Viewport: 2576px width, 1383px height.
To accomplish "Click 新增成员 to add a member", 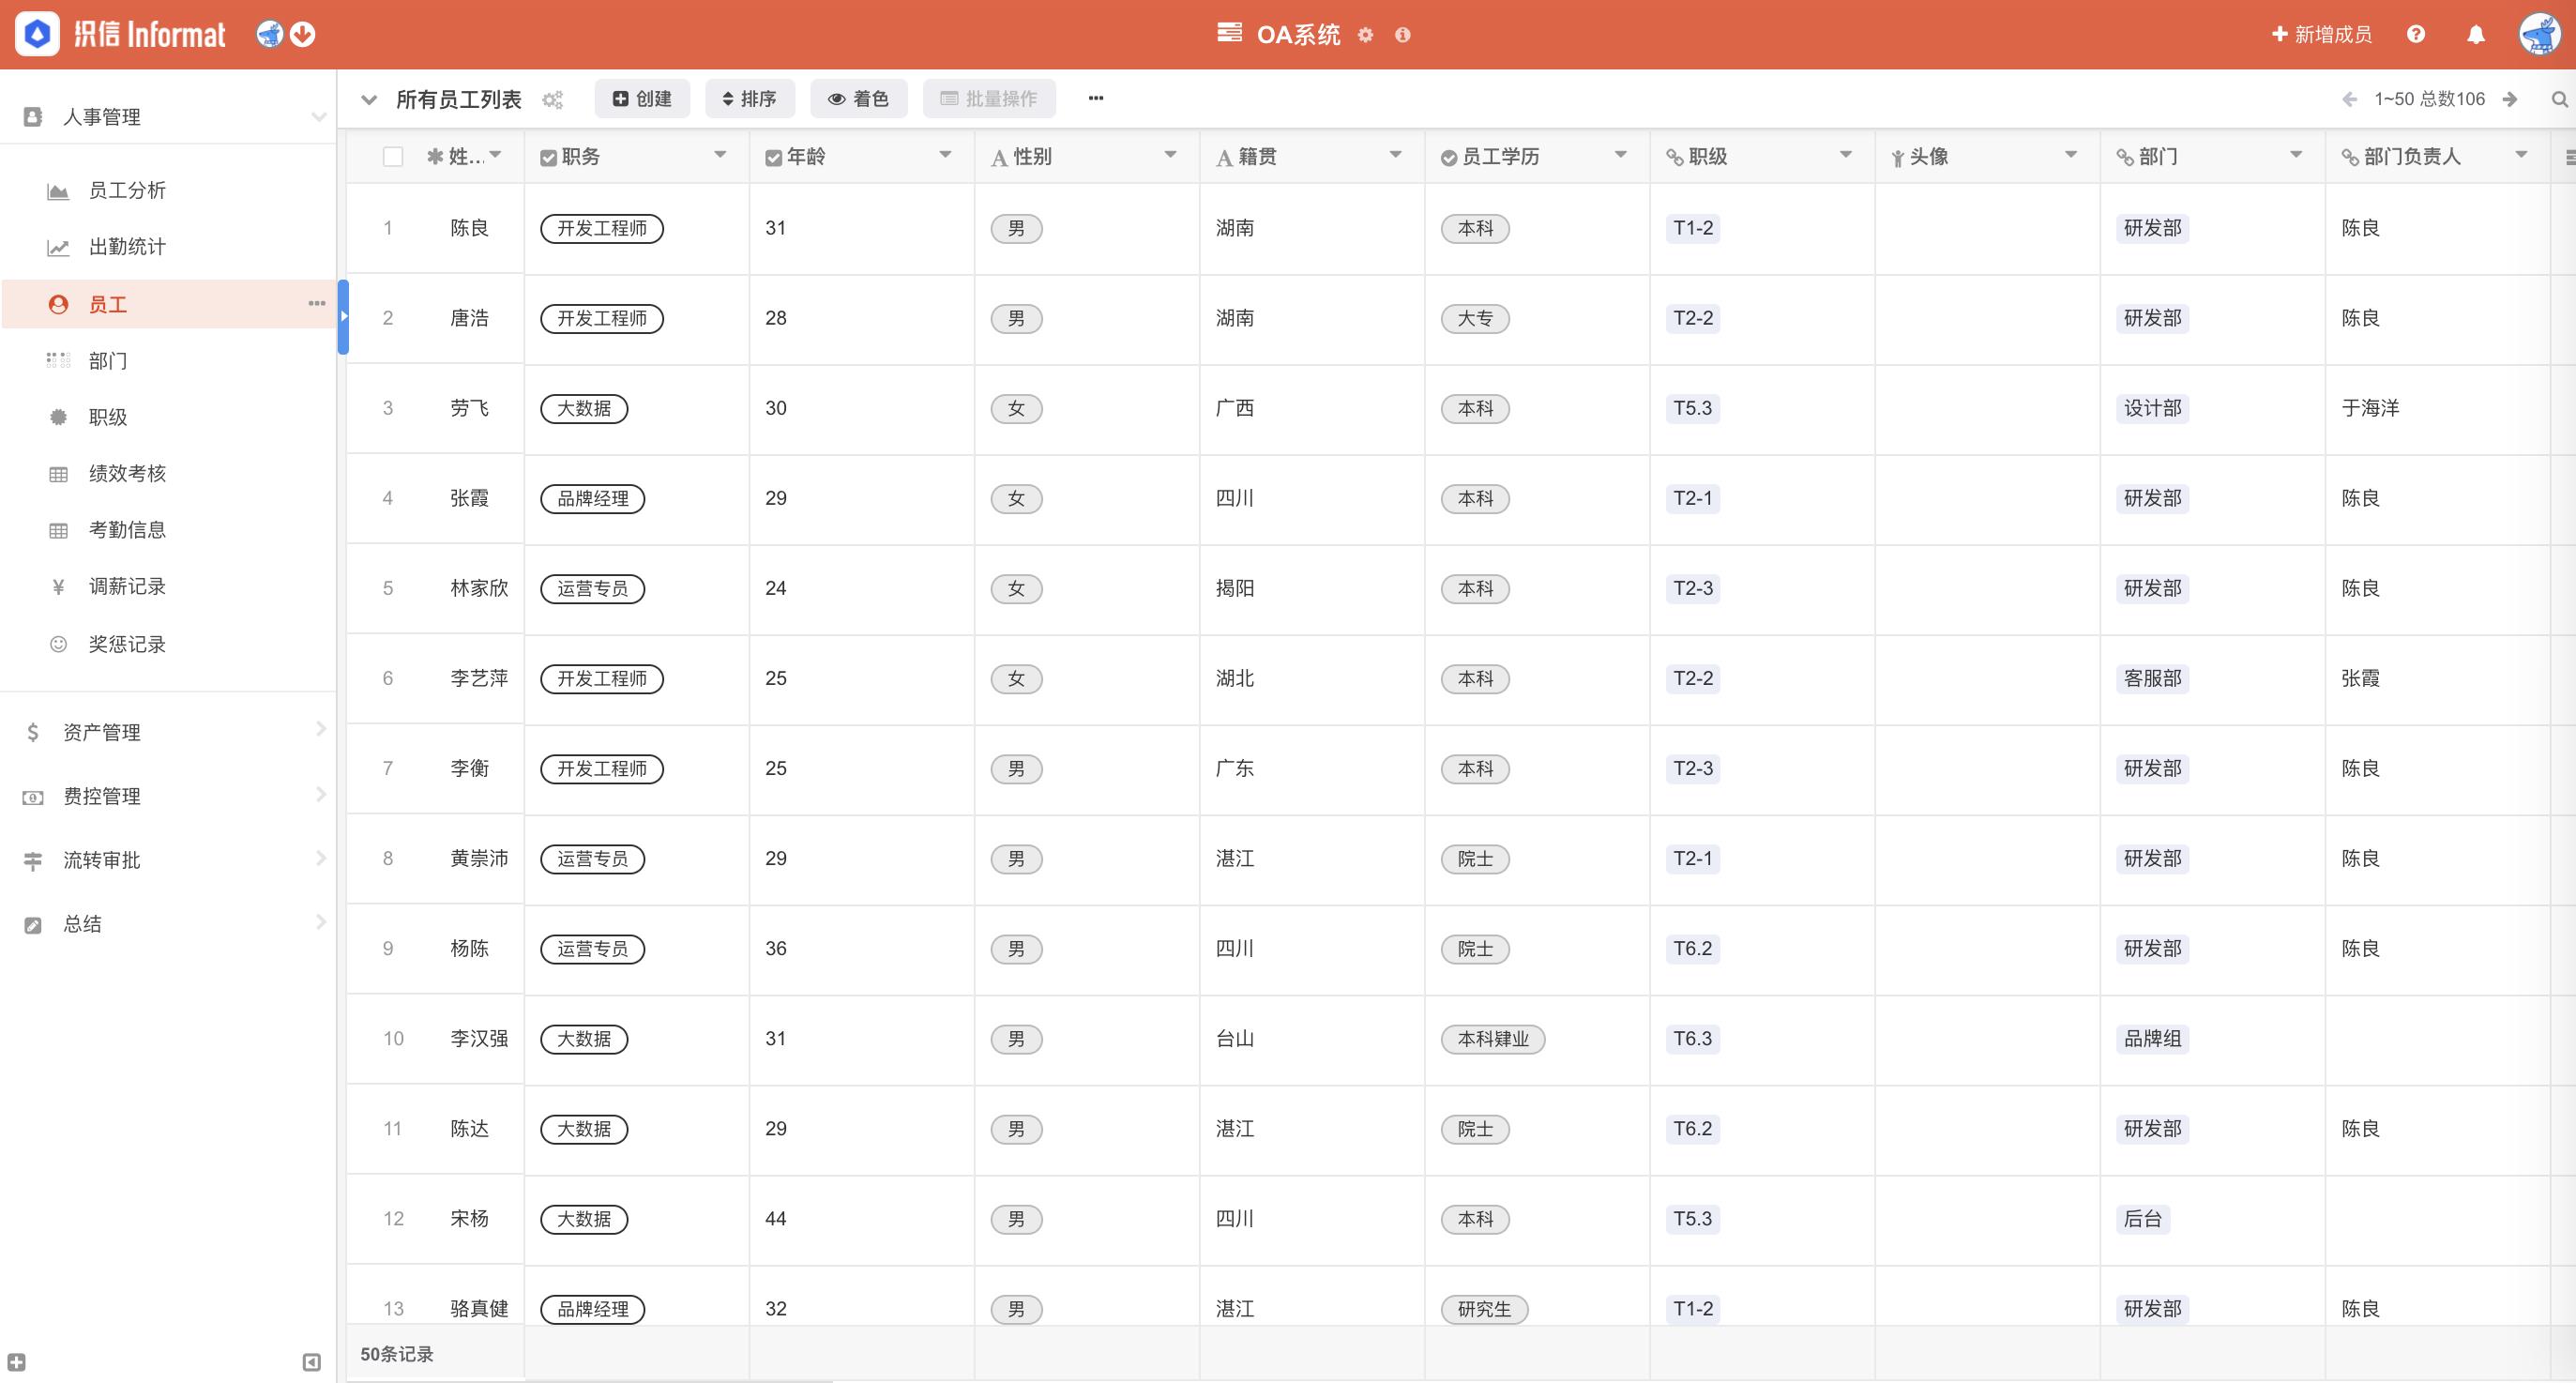I will coord(2320,33).
